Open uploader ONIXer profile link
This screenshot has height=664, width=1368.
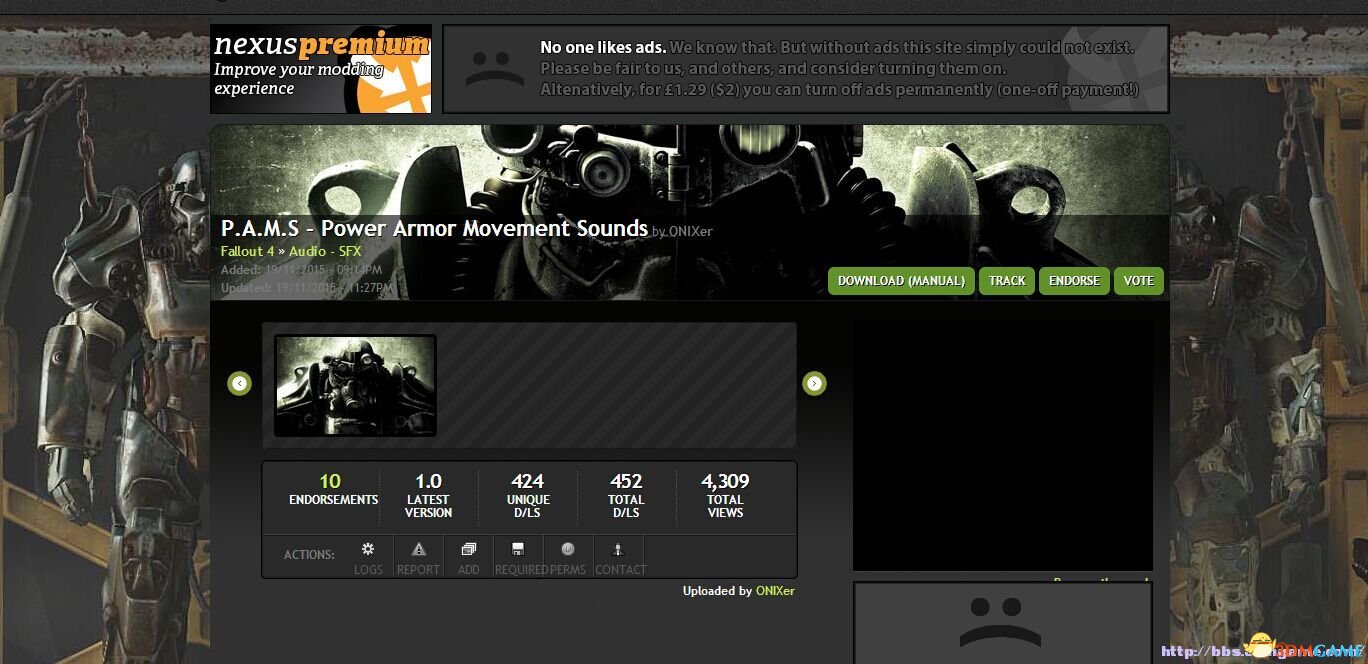pyautogui.click(x=775, y=591)
